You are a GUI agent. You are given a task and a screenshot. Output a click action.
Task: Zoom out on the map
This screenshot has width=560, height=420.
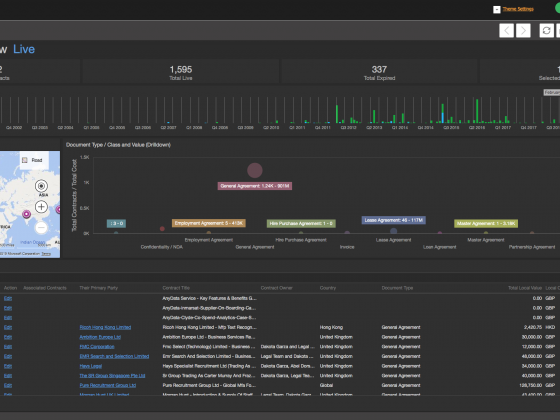[41, 228]
